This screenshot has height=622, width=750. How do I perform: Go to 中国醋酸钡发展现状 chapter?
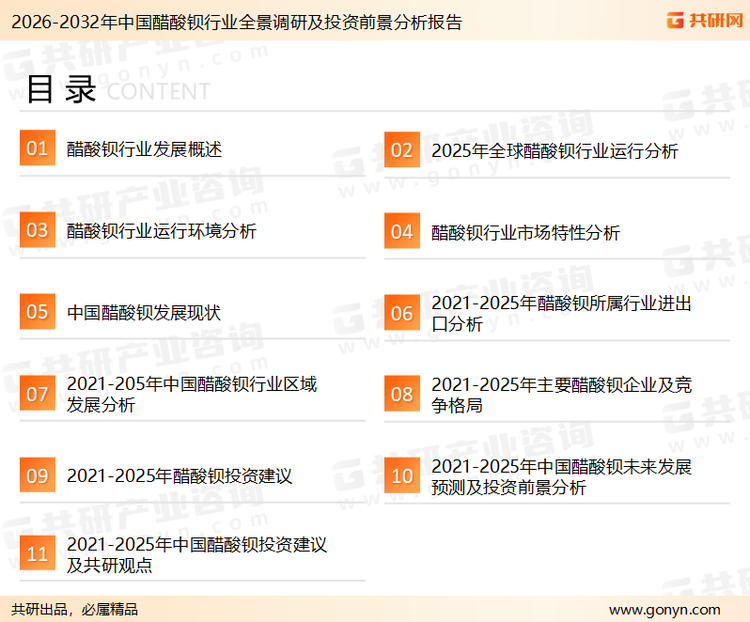coord(144,312)
